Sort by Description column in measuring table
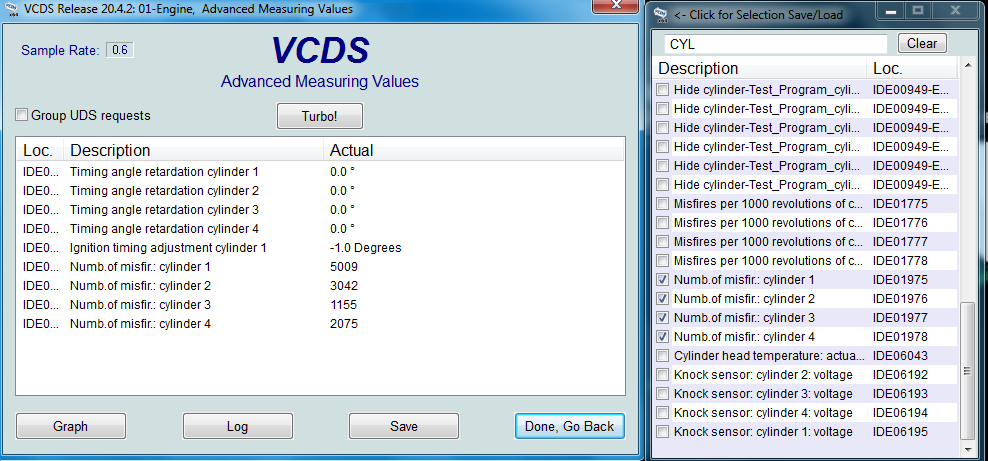The height and width of the screenshot is (461, 988). [x=194, y=151]
